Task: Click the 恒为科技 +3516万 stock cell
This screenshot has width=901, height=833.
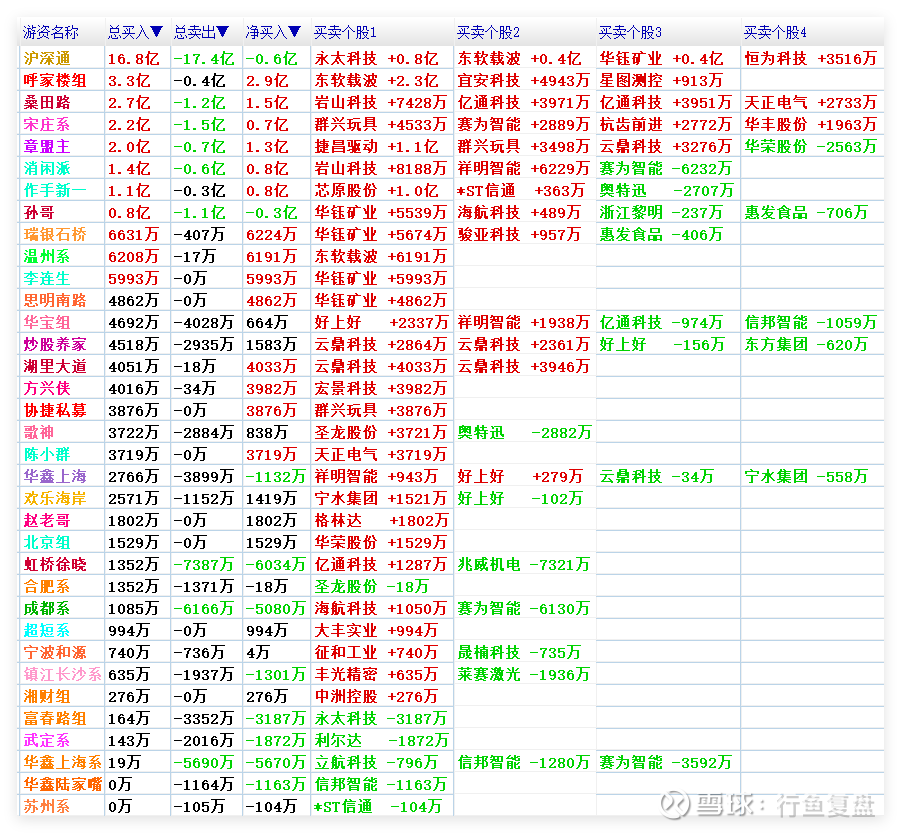Action: (810, 59)
